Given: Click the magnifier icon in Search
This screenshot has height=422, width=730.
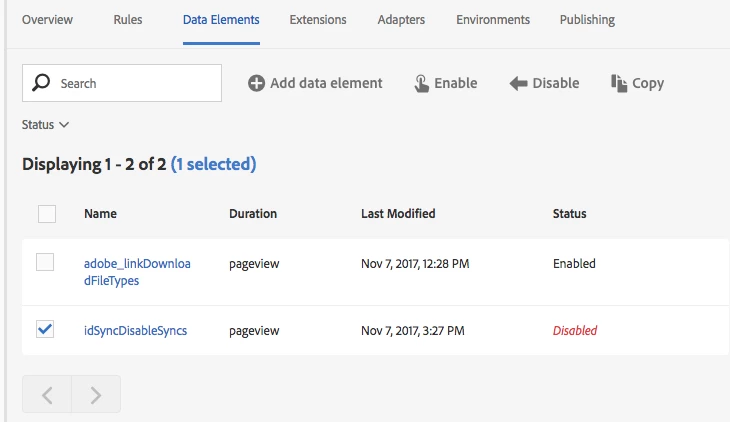Looking at the screenshot, I should click(41, 83).
